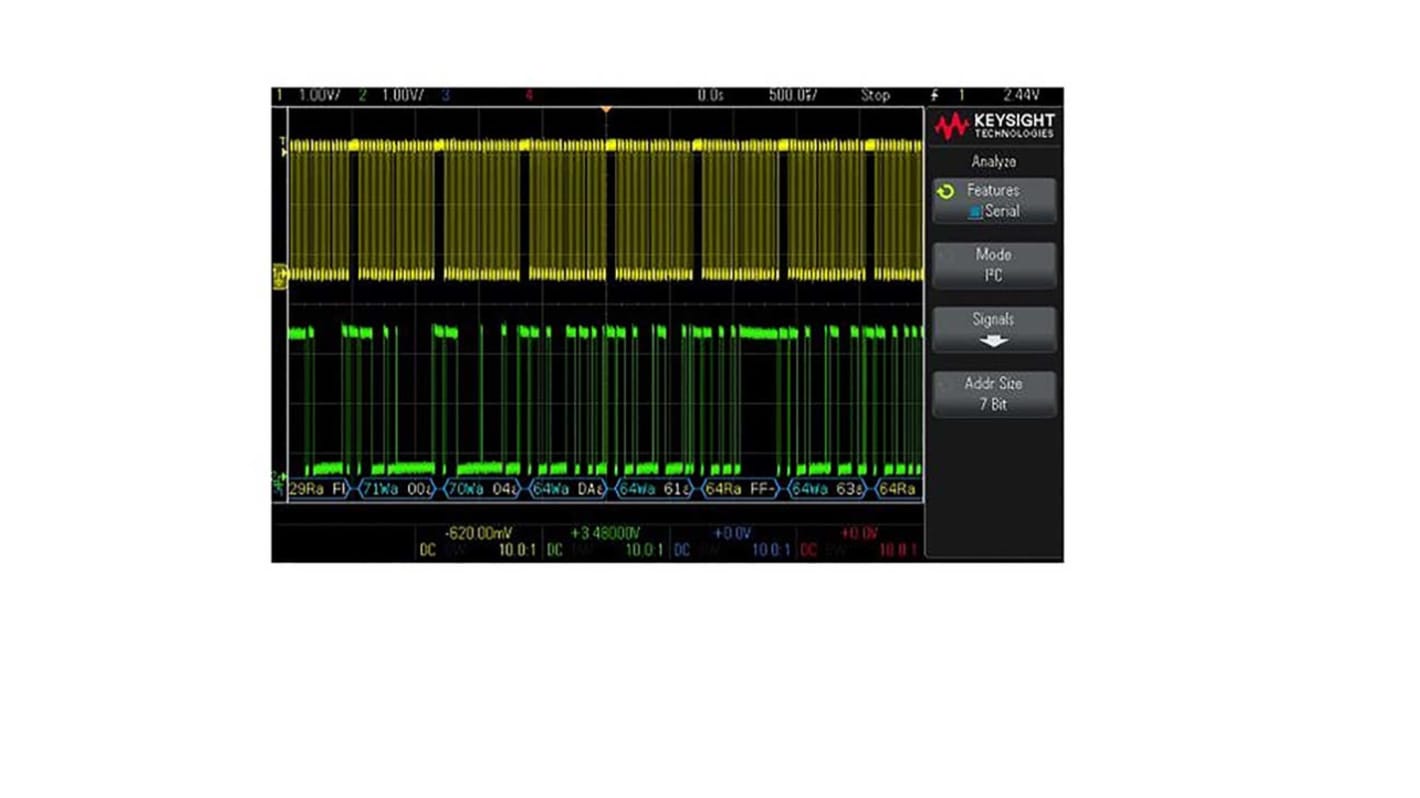Screen dimensions: 1420x798
Task: Click the white down arrow under Signals
Action: [993, 340]
